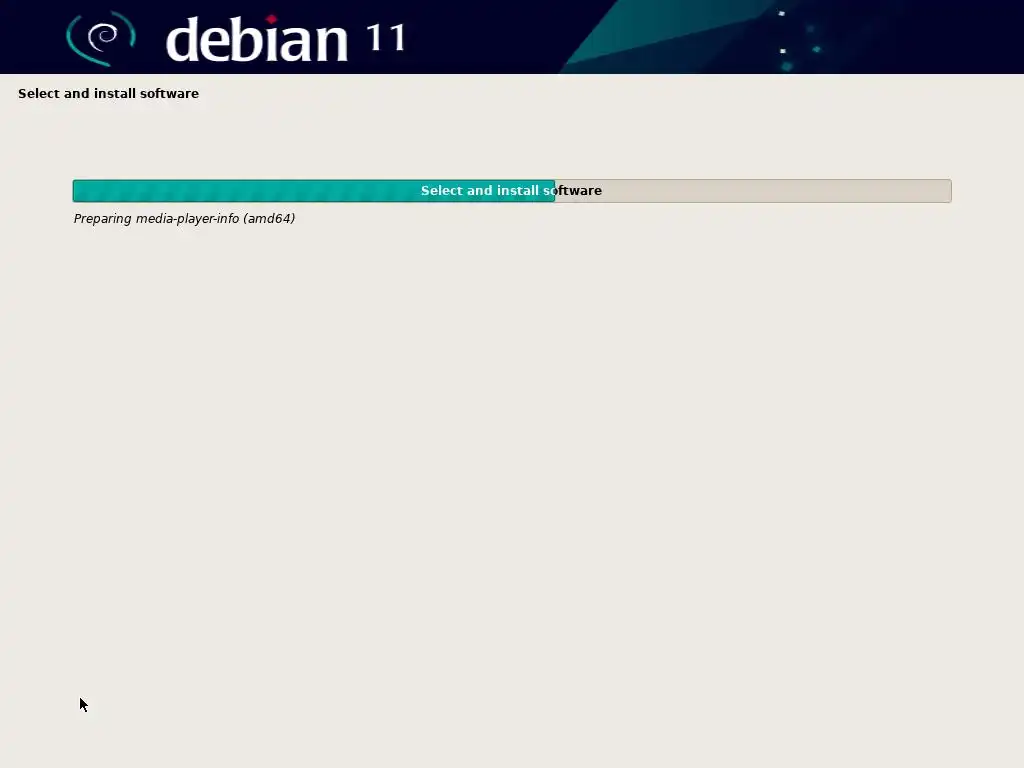Click the 'Preparing media-player-info (amd64)' status text

(x=184, y=219)
